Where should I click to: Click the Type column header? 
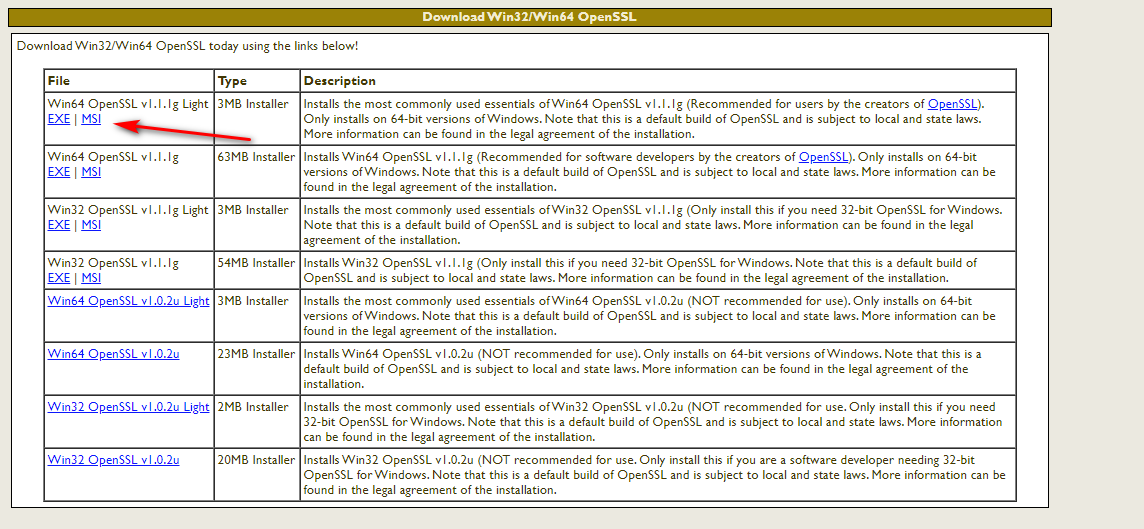tap(257, 81)
